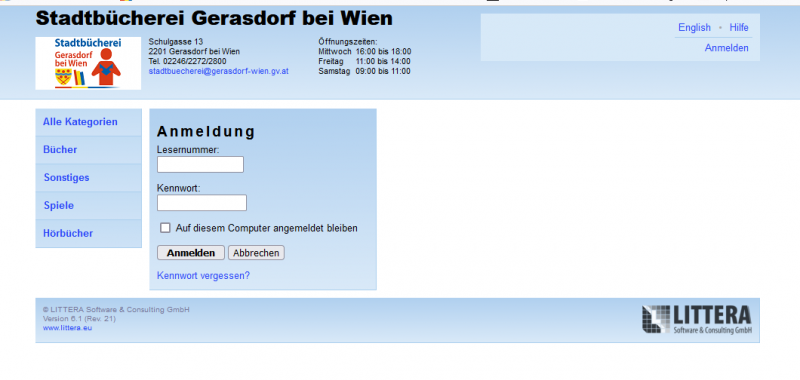Open 'Kennwort vergessen?' link

pyautogui.click(x=204, y=276)
